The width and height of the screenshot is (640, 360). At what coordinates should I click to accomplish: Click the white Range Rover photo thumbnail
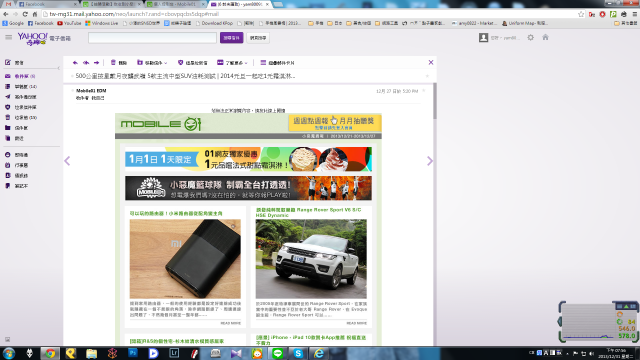click(x=311, y=259)
